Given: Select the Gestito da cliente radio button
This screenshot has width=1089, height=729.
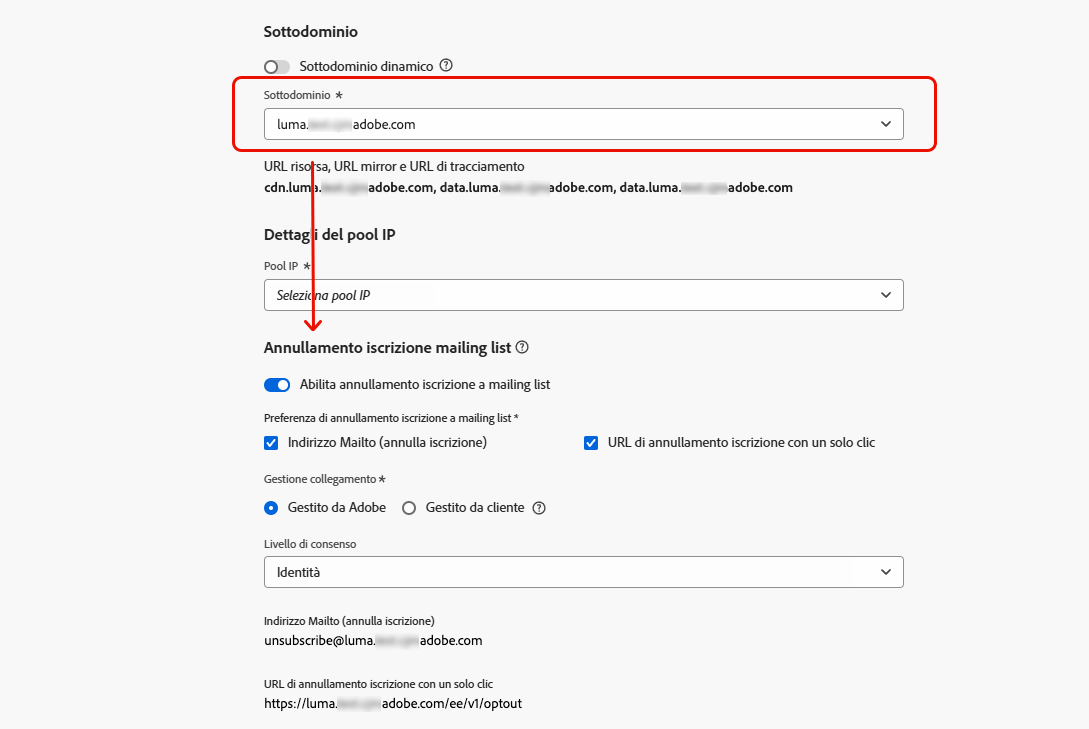Looking at the screenshot, I should click(408, 508).
